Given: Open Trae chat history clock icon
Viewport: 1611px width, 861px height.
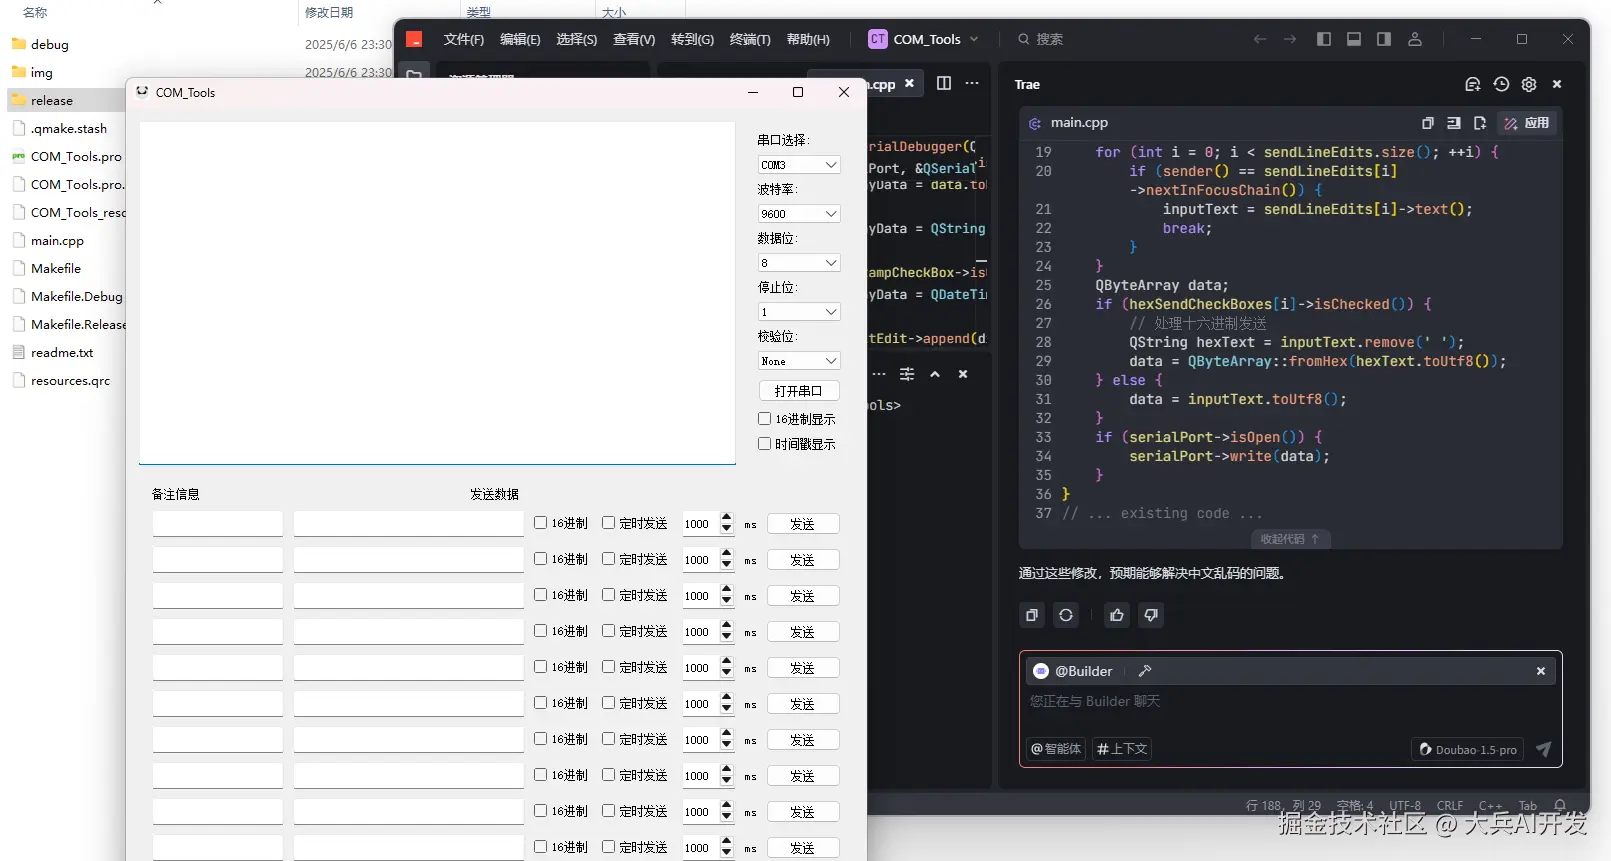Looking at the screenshot, I should click(x=1501, y=84).
